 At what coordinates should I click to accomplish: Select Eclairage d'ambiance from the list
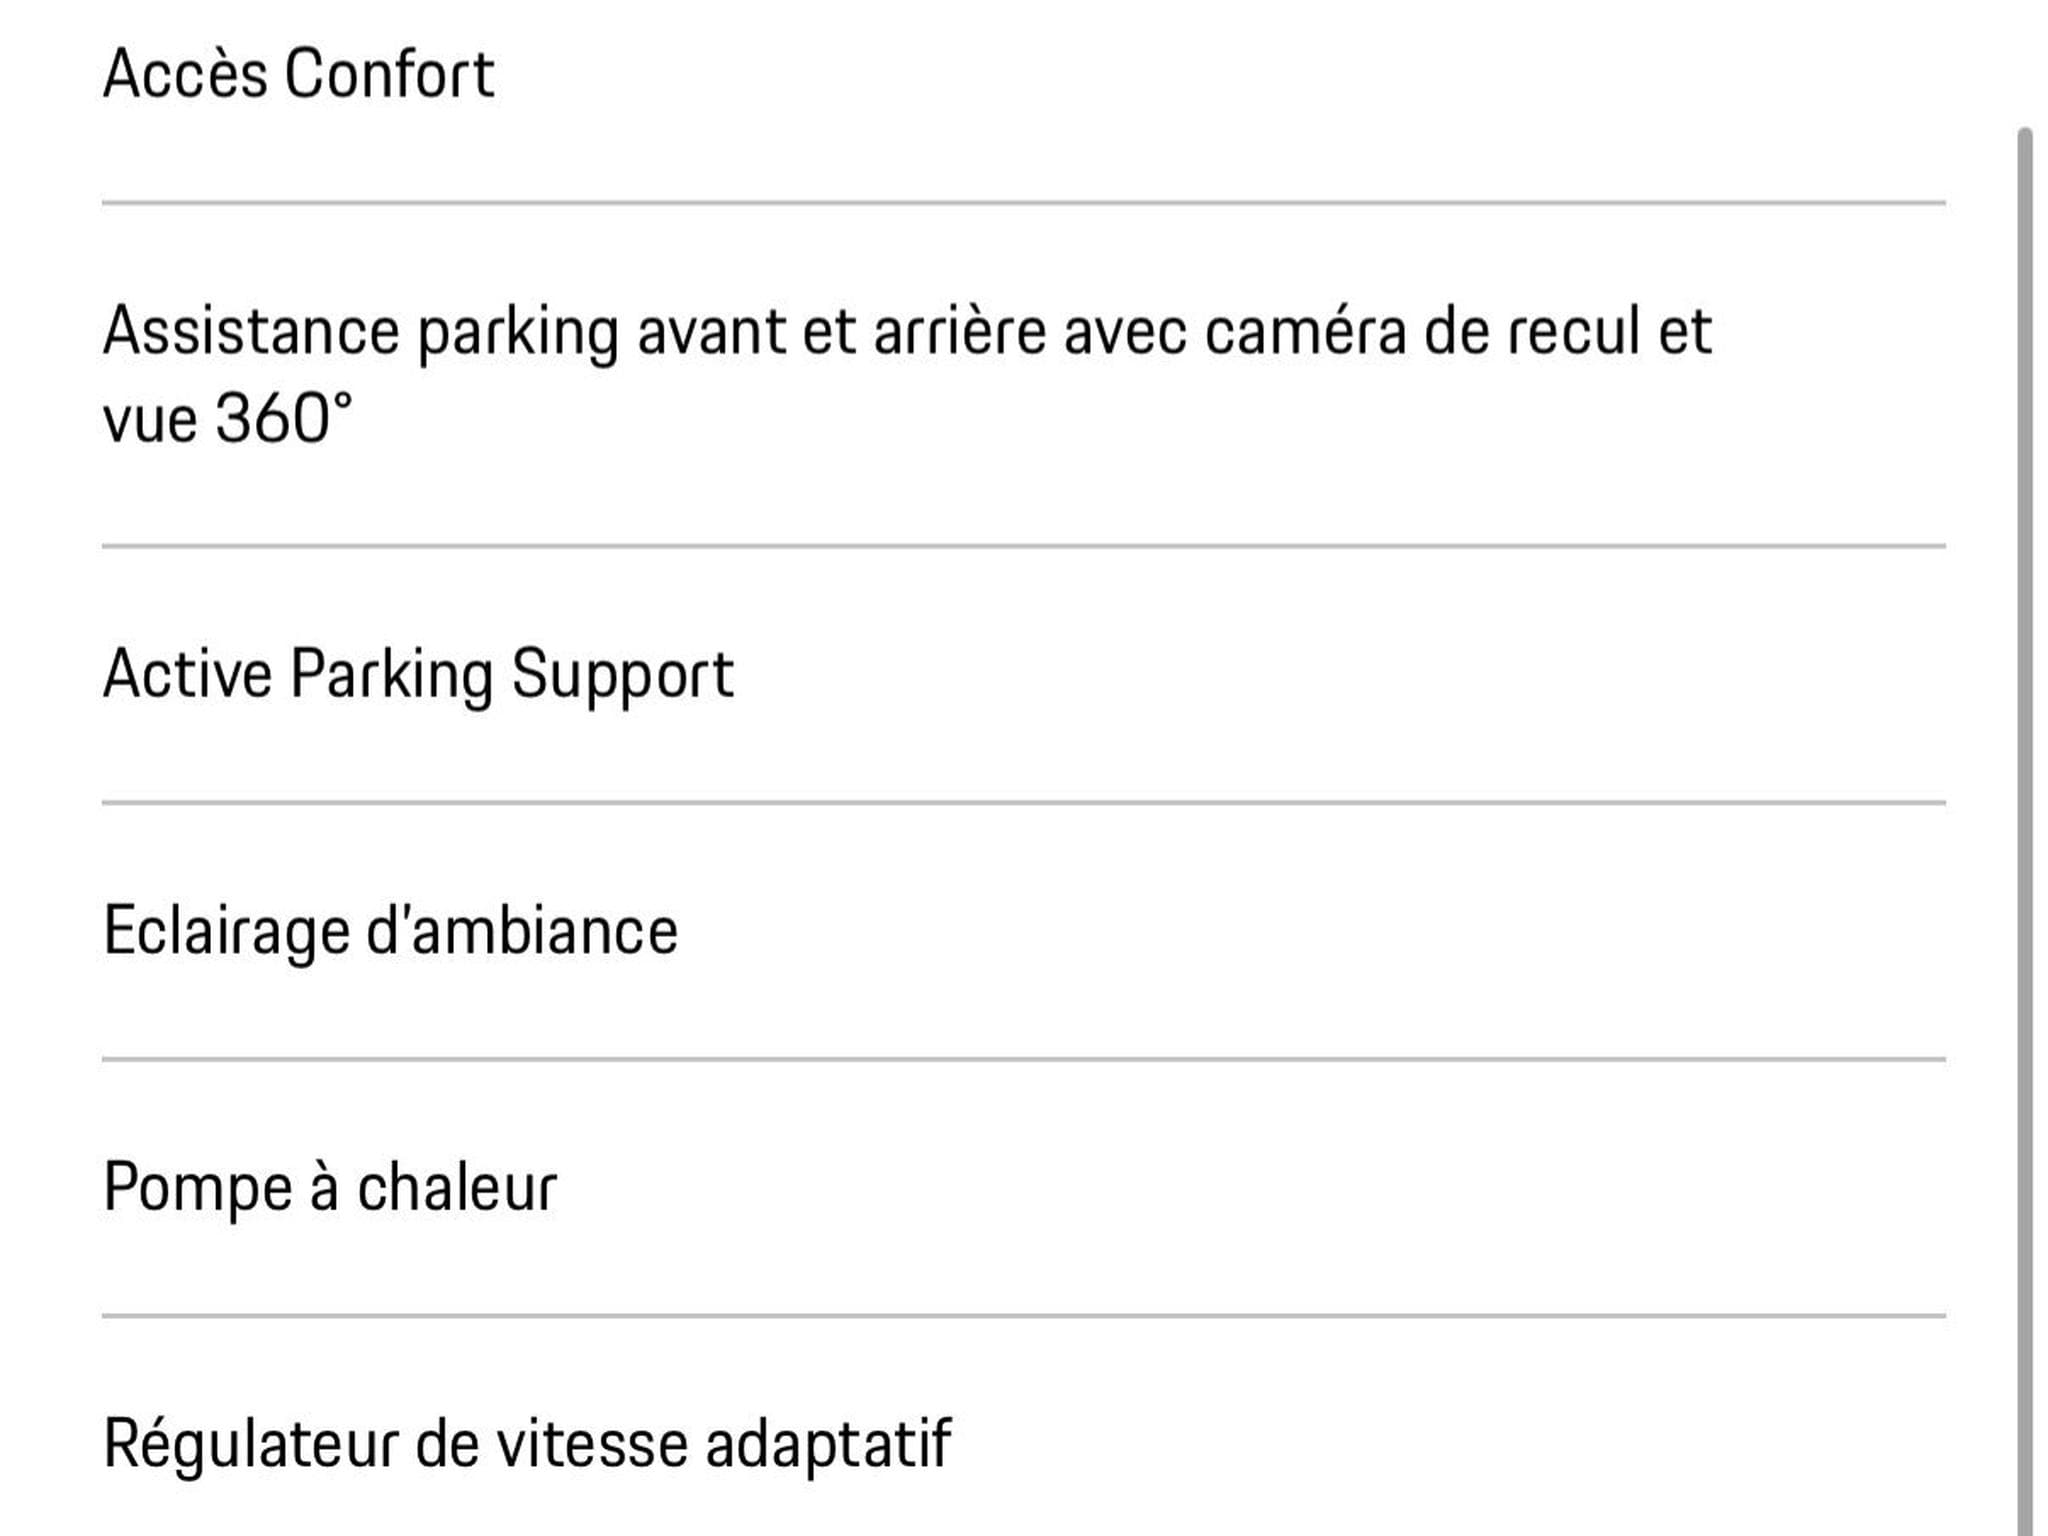(1023, 931)
